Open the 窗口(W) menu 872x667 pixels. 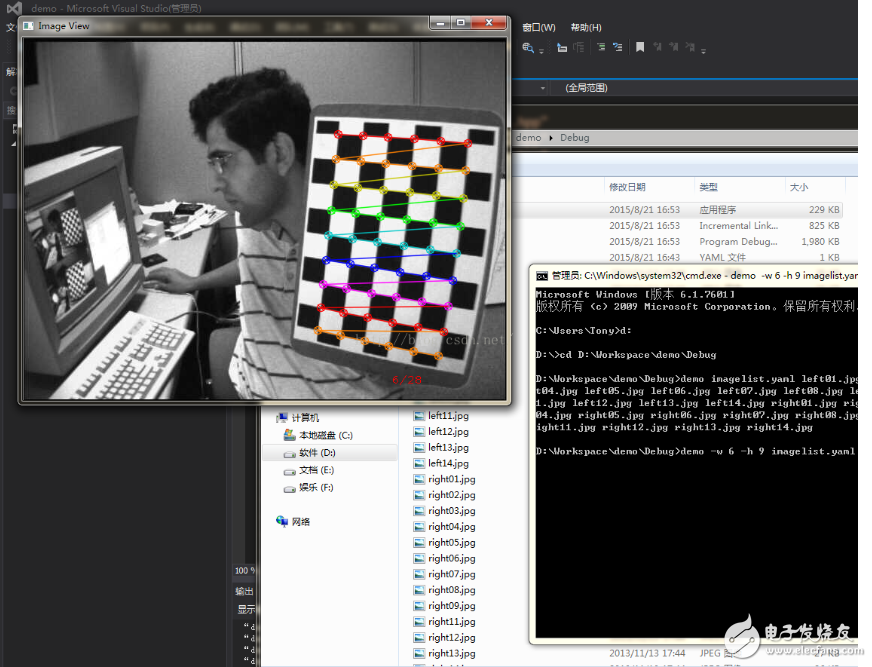[x=539, y=27]
